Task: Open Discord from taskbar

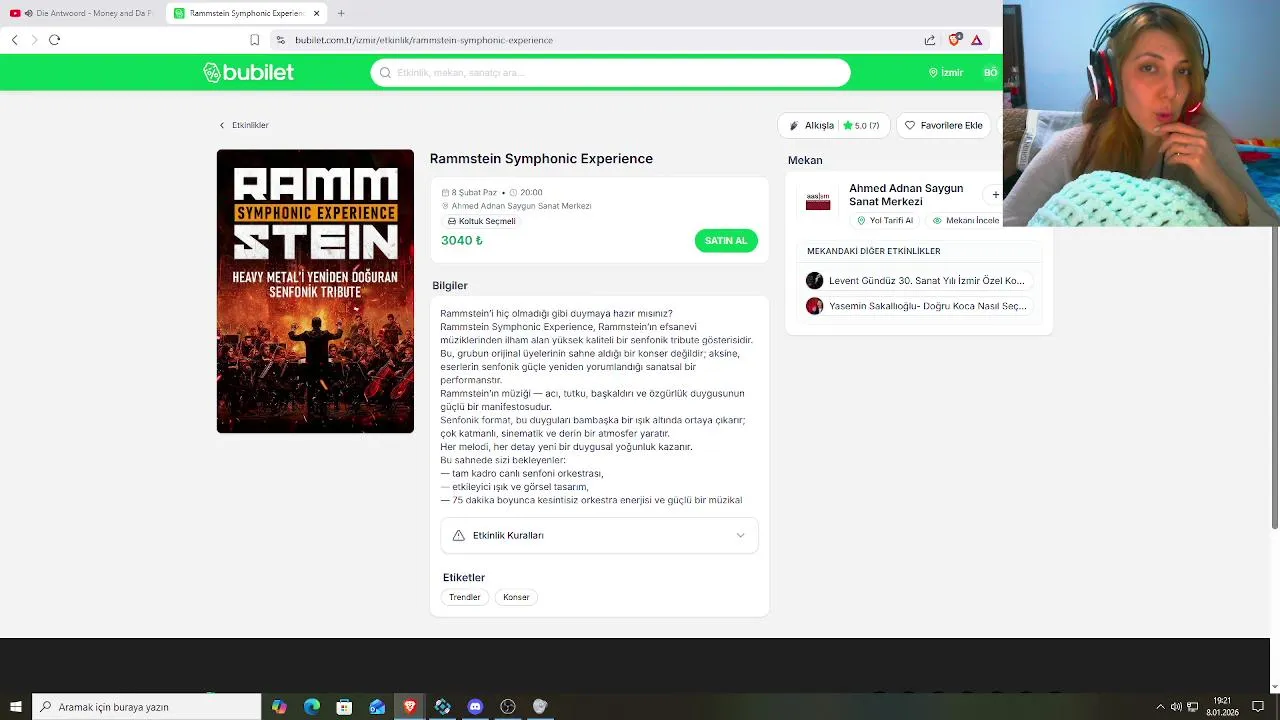Action: point(475,707)
